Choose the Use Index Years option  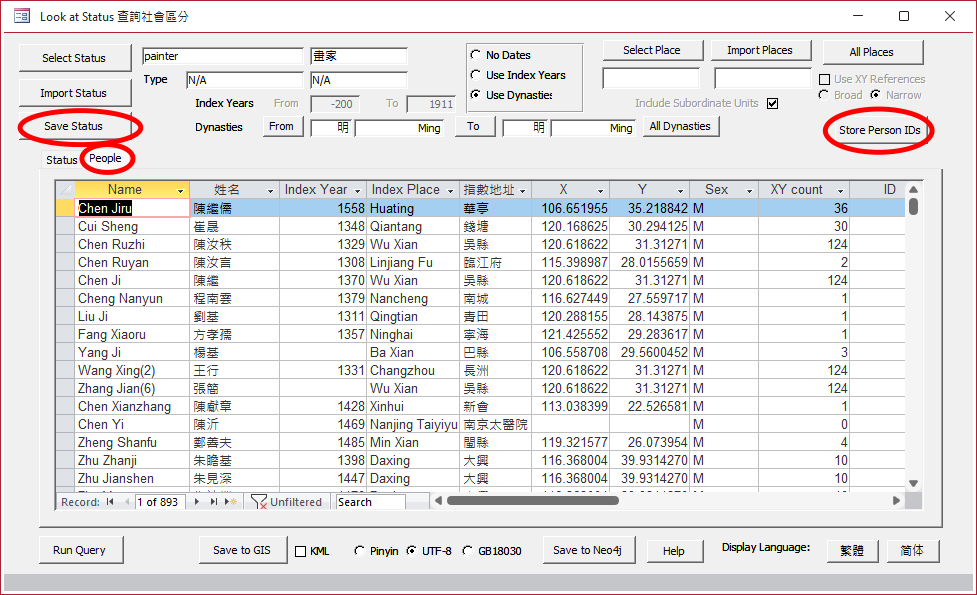(x=475, y=75)
